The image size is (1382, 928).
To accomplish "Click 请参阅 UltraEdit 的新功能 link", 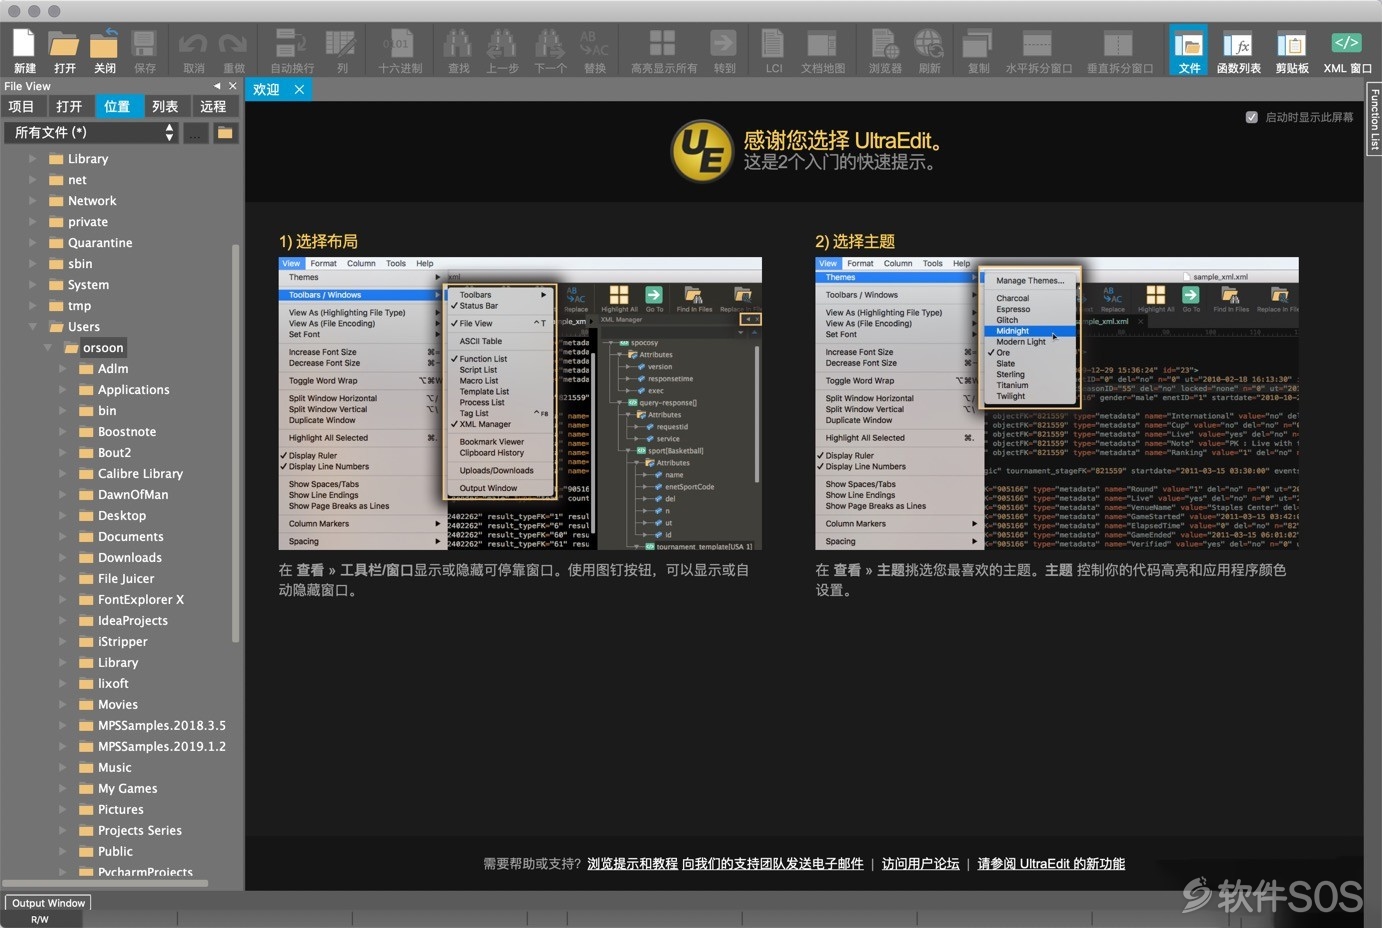I will [x=1051, y=863].
